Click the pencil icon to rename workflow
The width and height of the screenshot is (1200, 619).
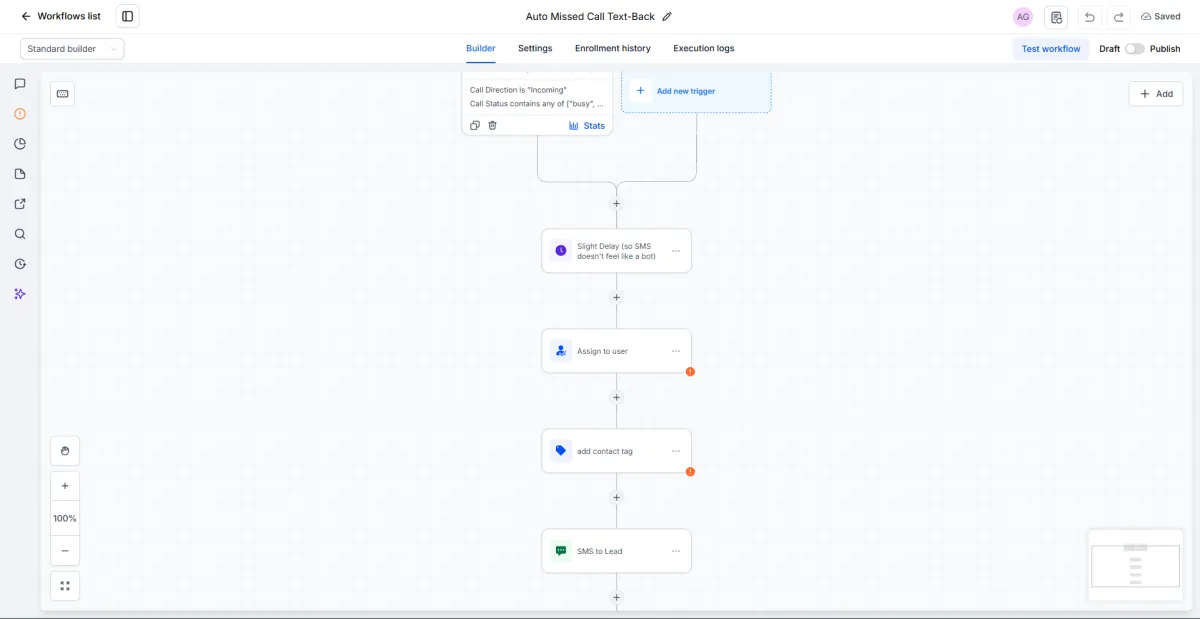point(667,16)
